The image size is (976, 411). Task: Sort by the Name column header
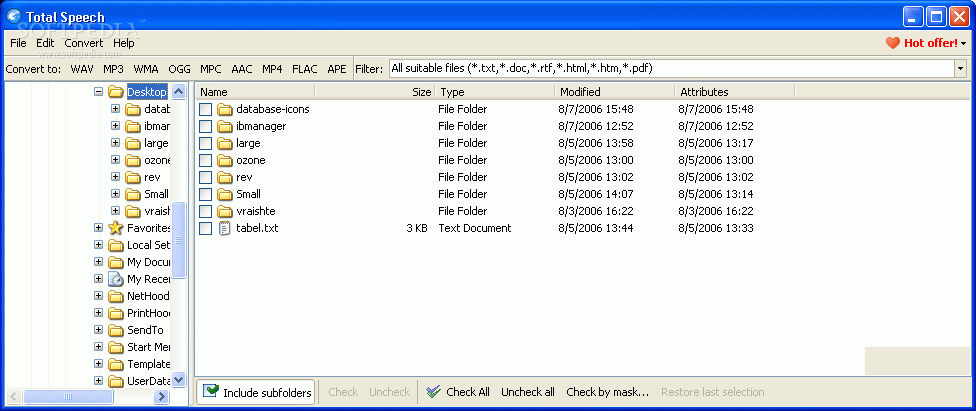click(257, 92)
